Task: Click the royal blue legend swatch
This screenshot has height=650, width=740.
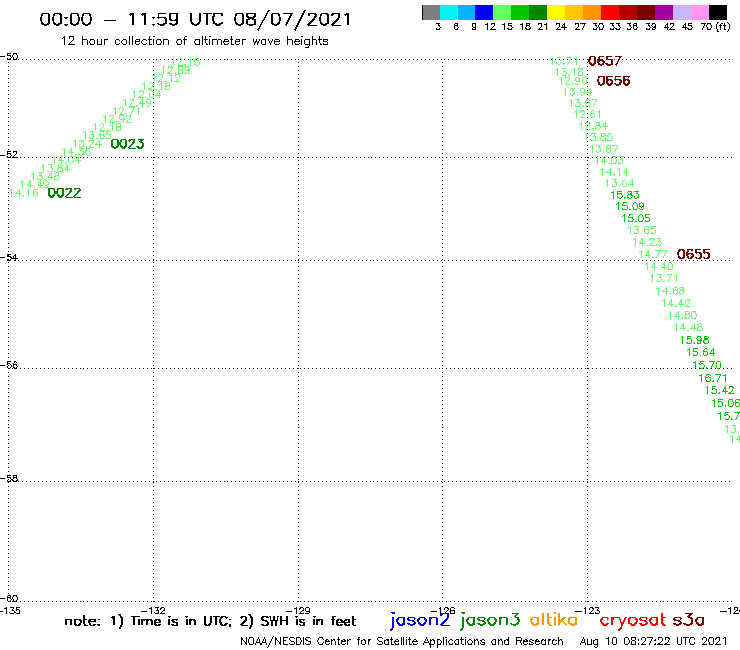Action: 484,12
